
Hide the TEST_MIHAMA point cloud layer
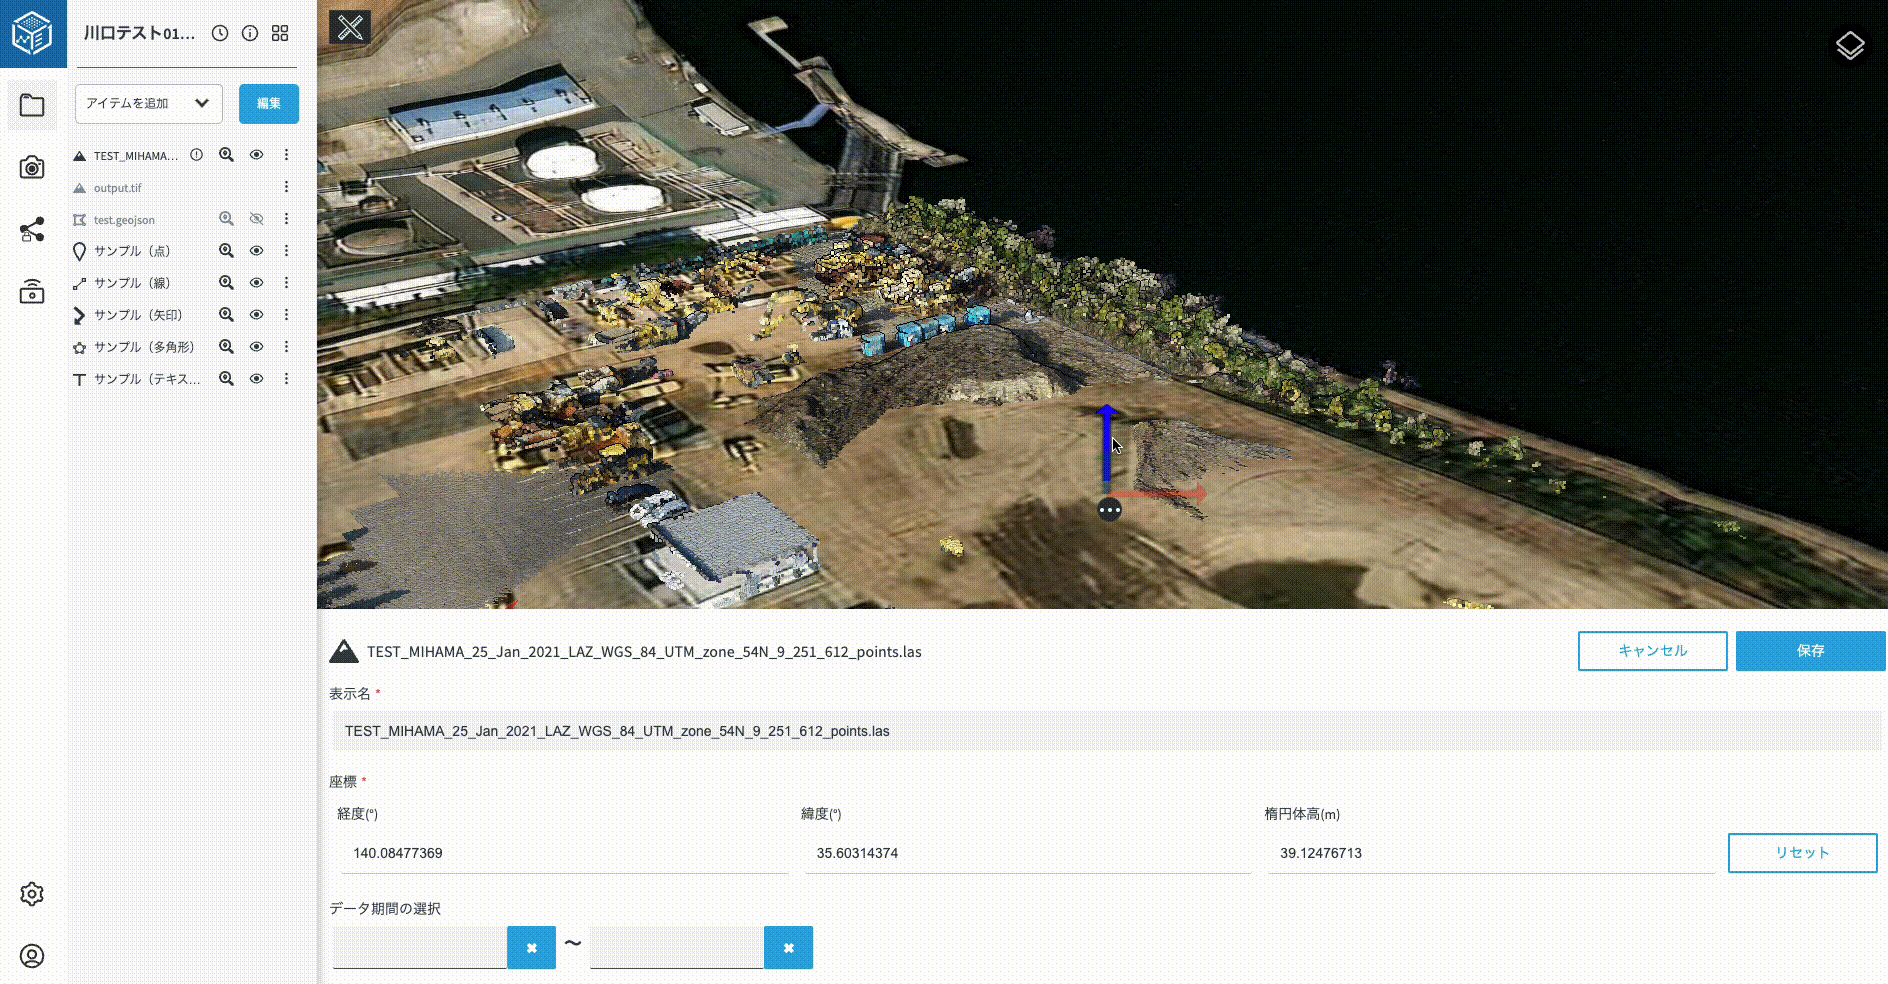257,155
